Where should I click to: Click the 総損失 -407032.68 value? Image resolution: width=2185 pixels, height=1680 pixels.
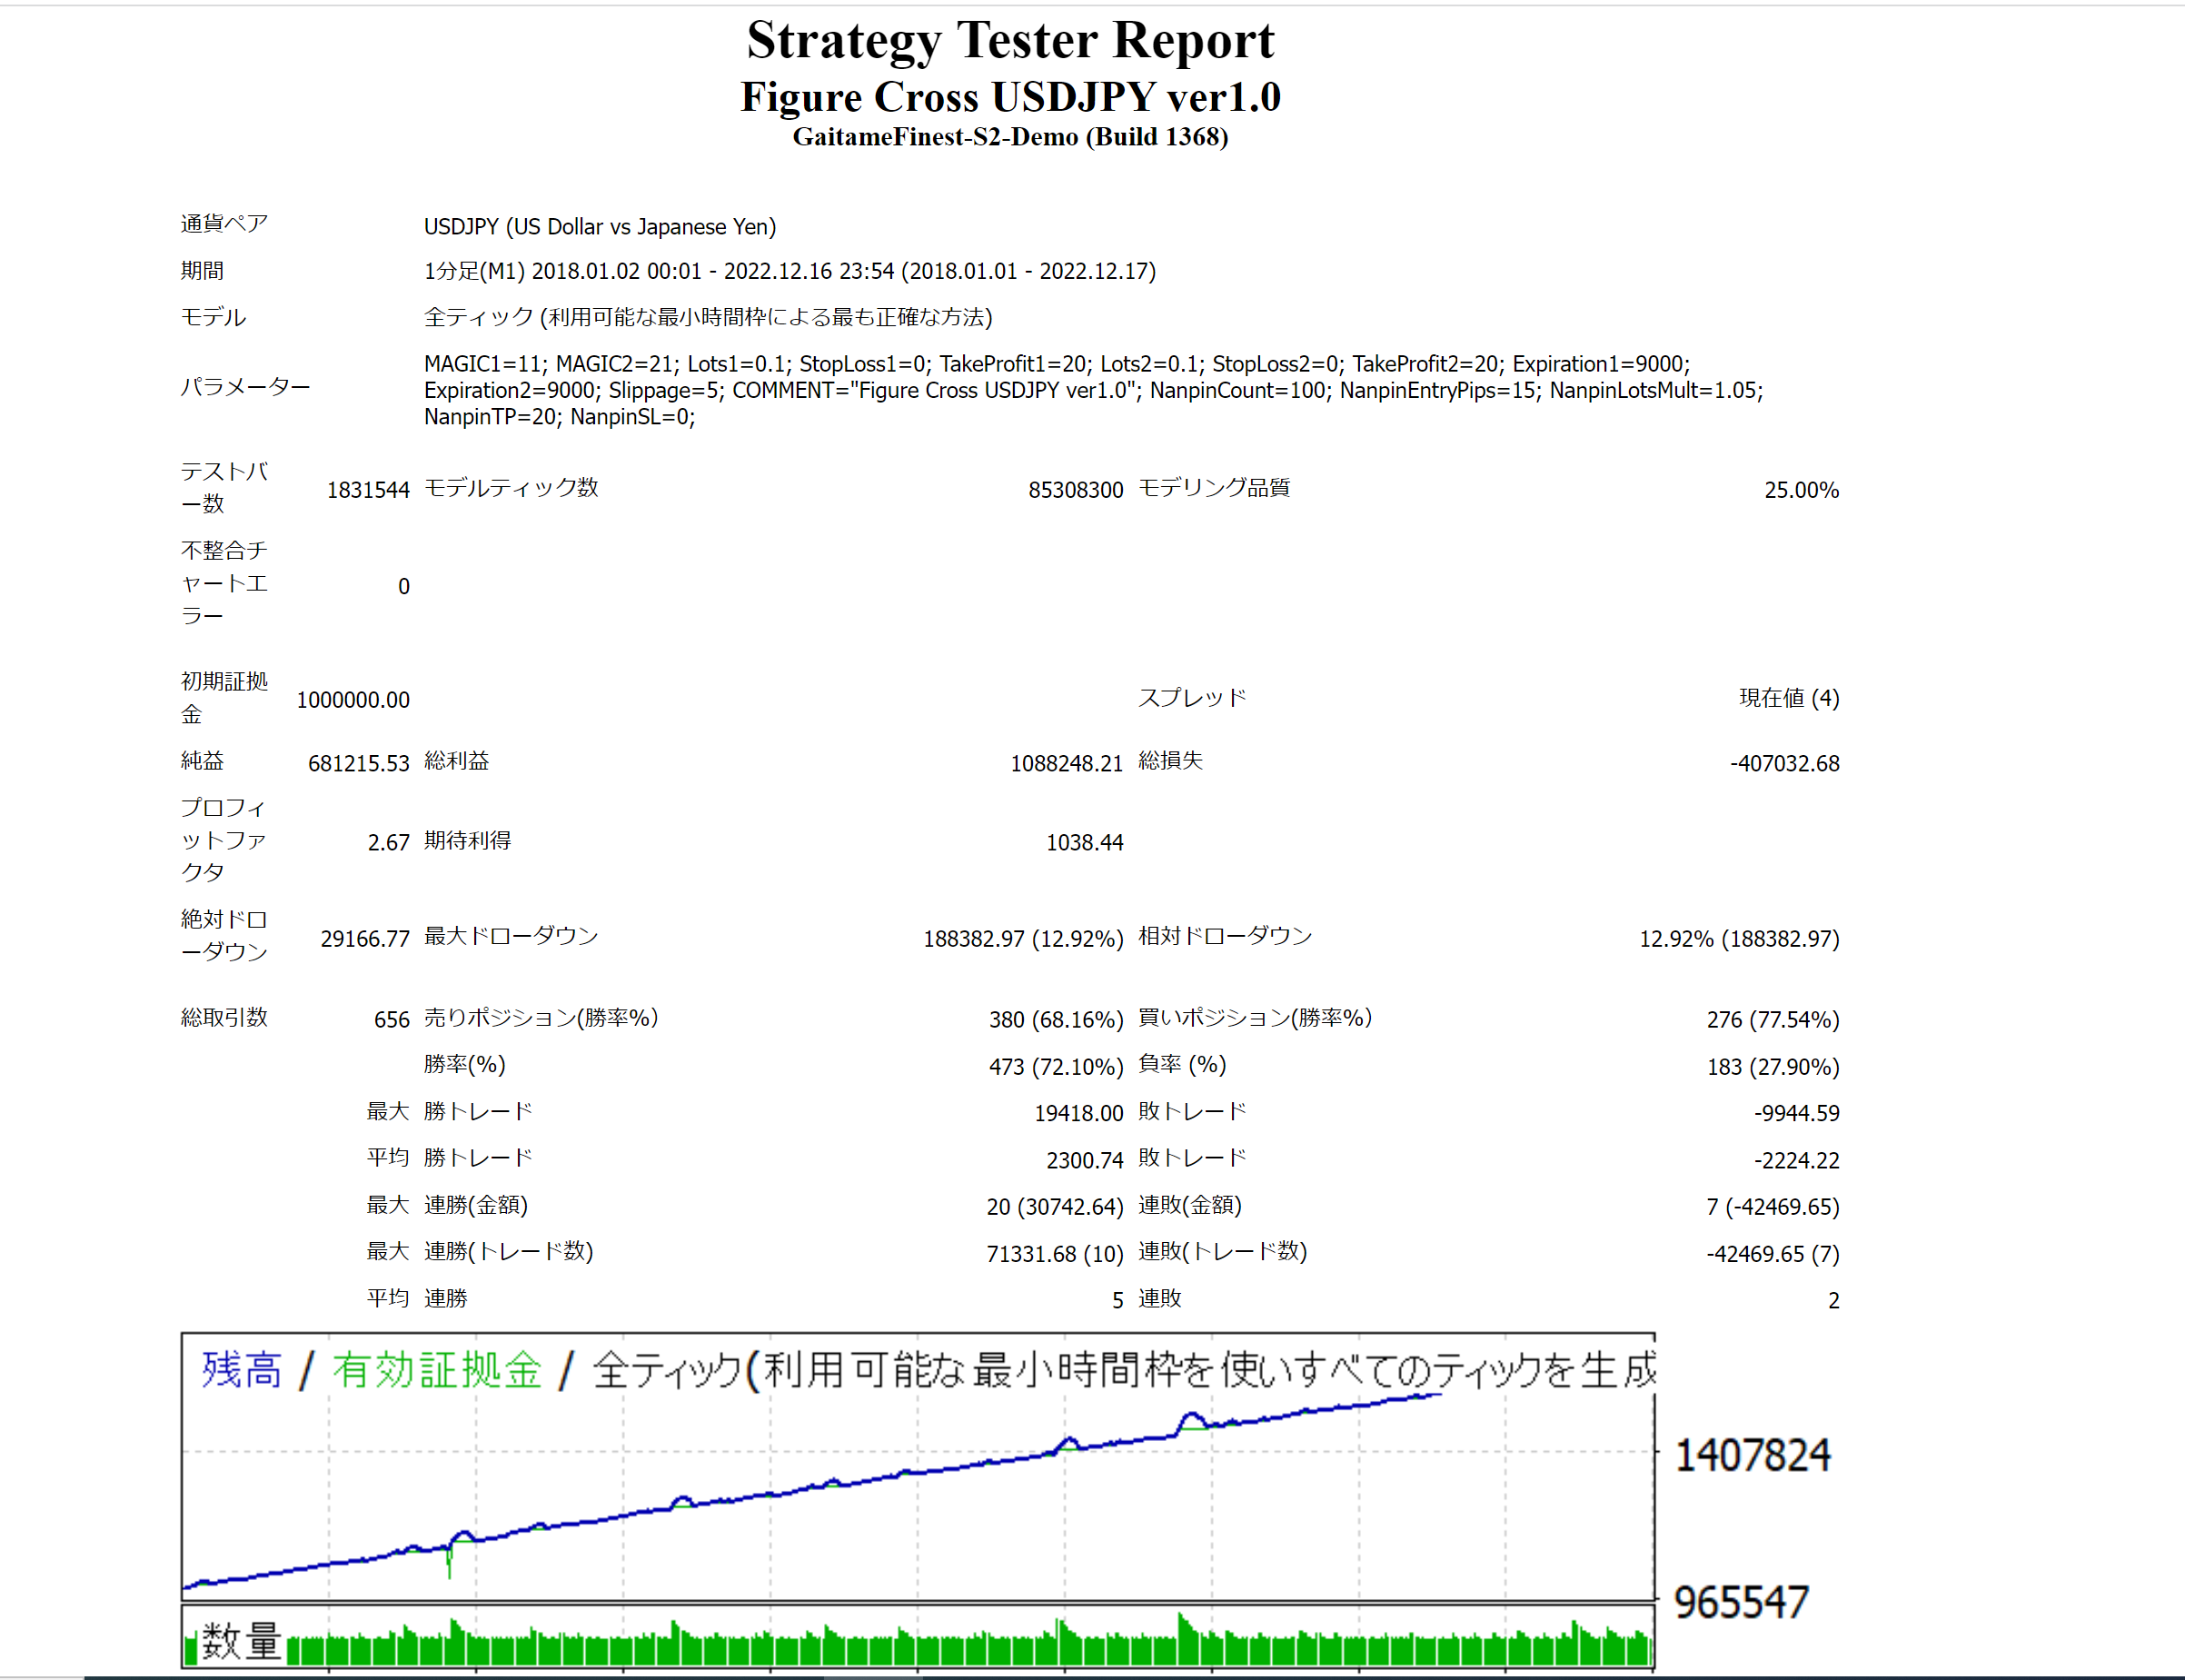(1784, 764)
